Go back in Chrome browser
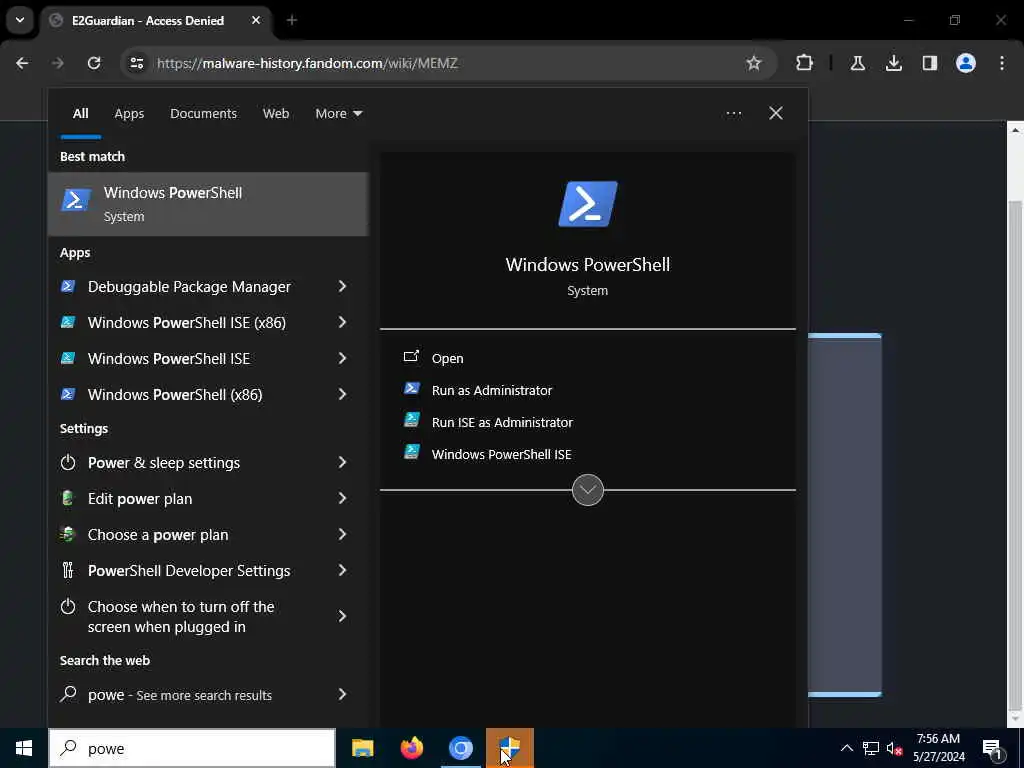 tap(22, 63)
